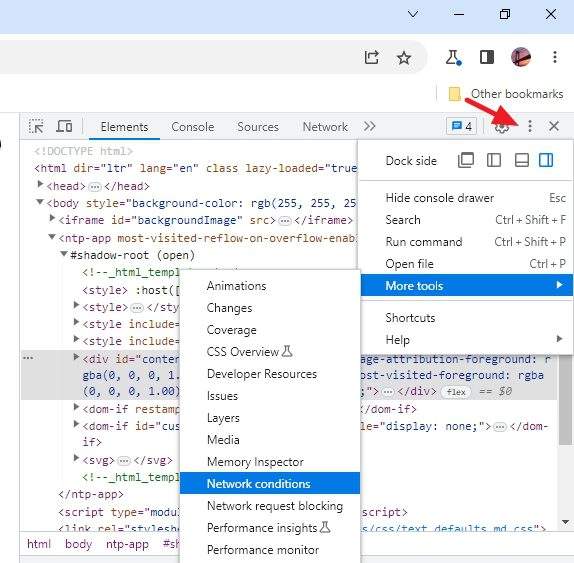Select Network conditions

click(x=270, y=483)
